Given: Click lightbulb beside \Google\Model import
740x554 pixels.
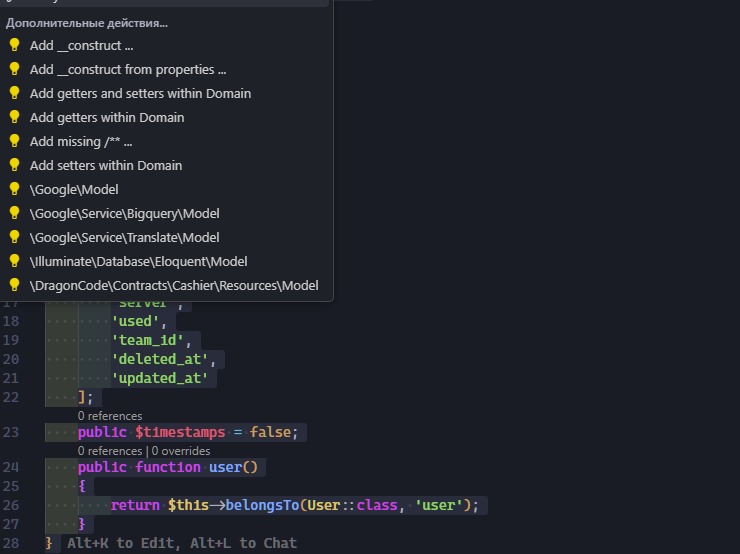Looking at the screenshot, I should [14, 189].
